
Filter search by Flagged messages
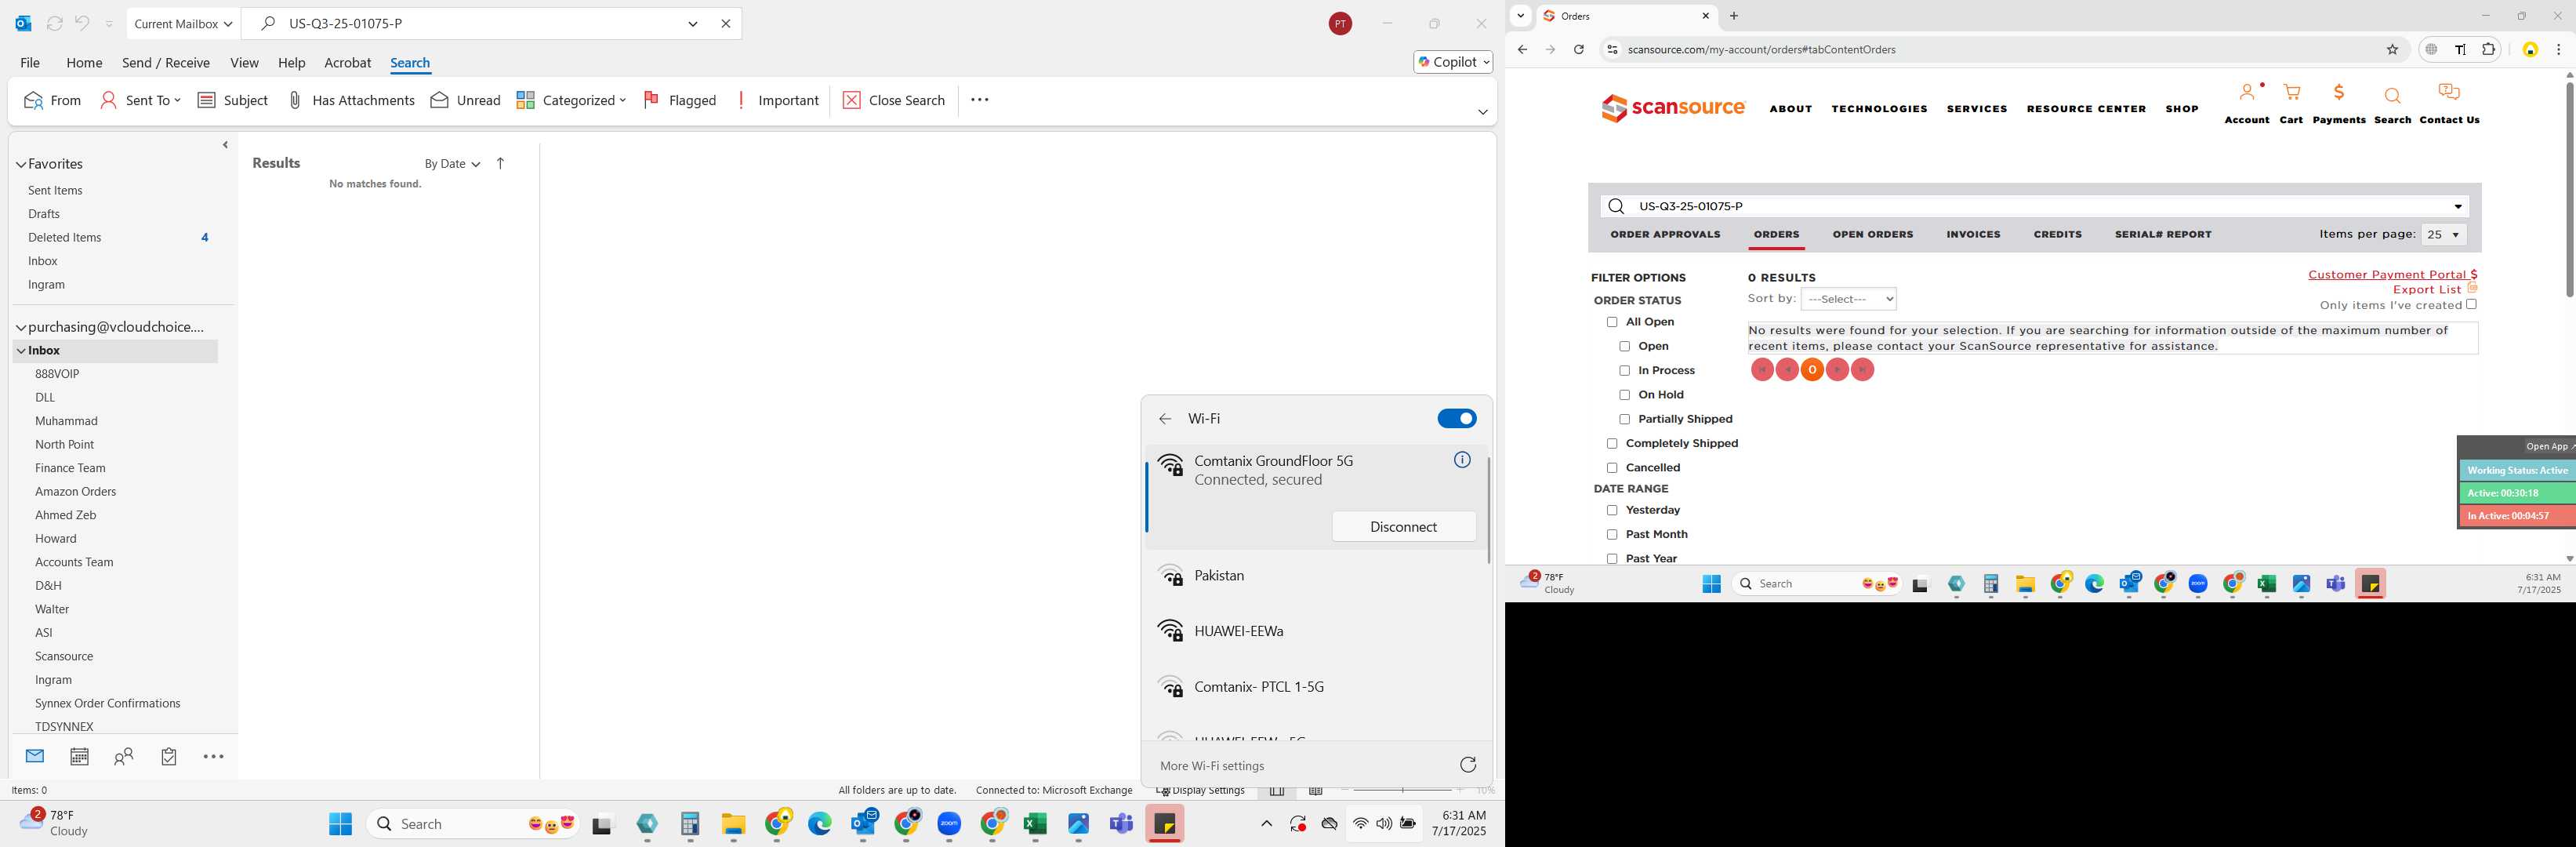pyautogui.click(x=680, y=100)
